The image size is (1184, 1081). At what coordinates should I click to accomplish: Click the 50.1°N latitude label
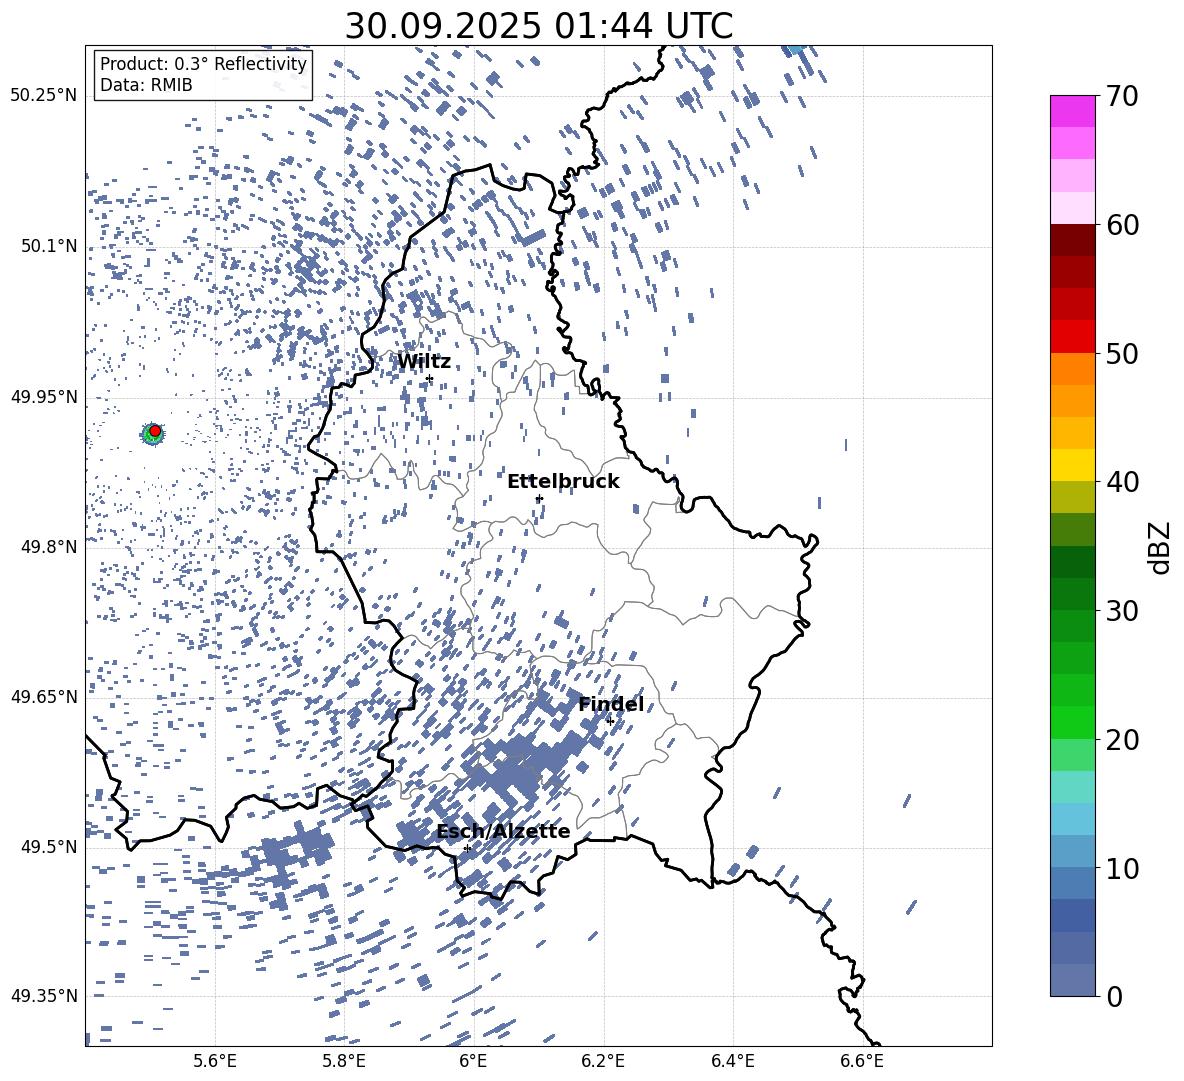pyautogui.click(x=49, y=246)
